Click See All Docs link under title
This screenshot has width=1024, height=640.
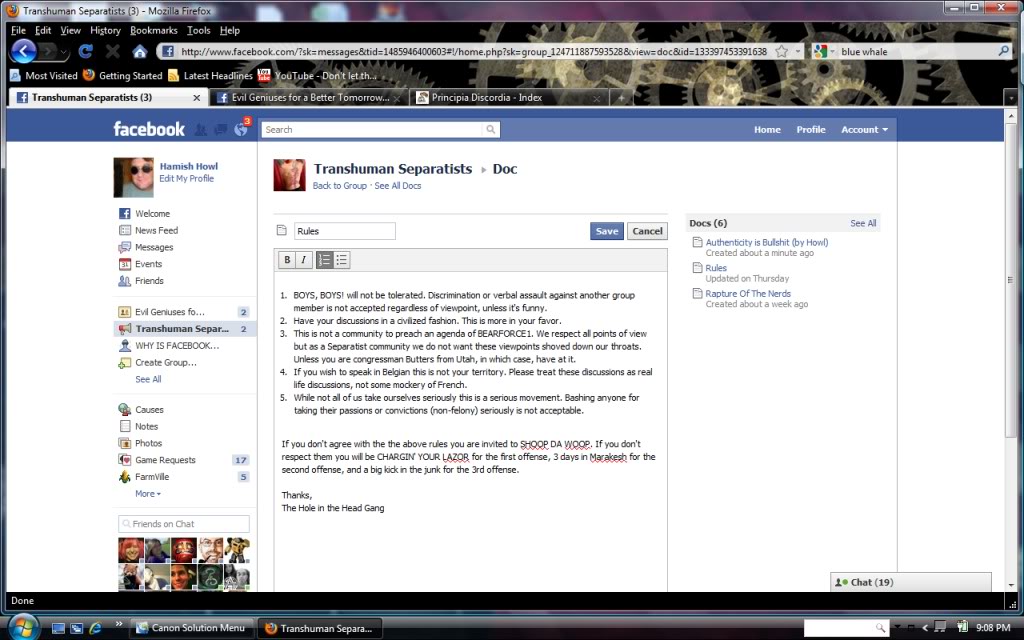pyautogui.click(x=398, y=185)
